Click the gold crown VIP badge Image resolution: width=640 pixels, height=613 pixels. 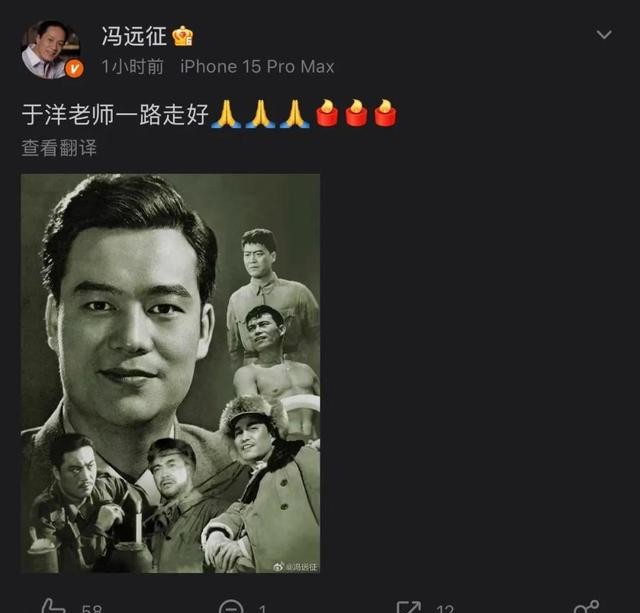[182, 36]
